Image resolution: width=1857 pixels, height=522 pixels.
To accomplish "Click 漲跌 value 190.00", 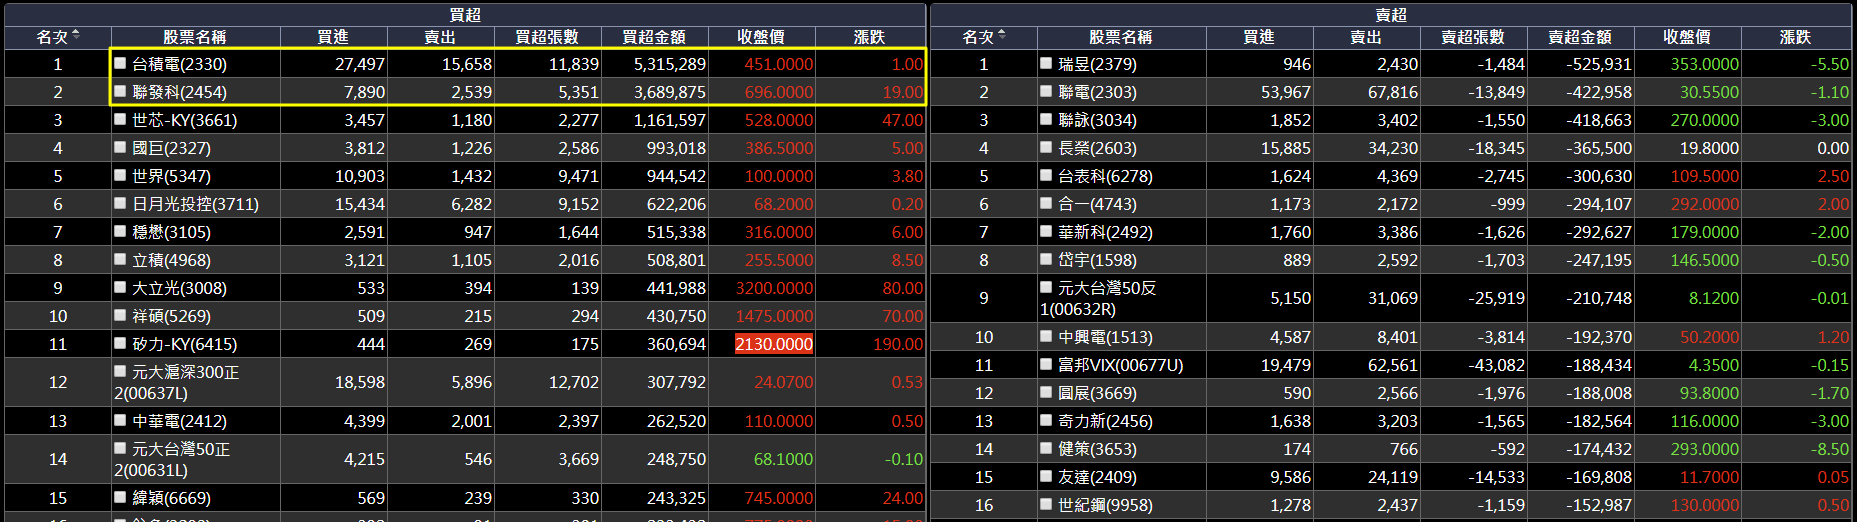I will [898, 344].
